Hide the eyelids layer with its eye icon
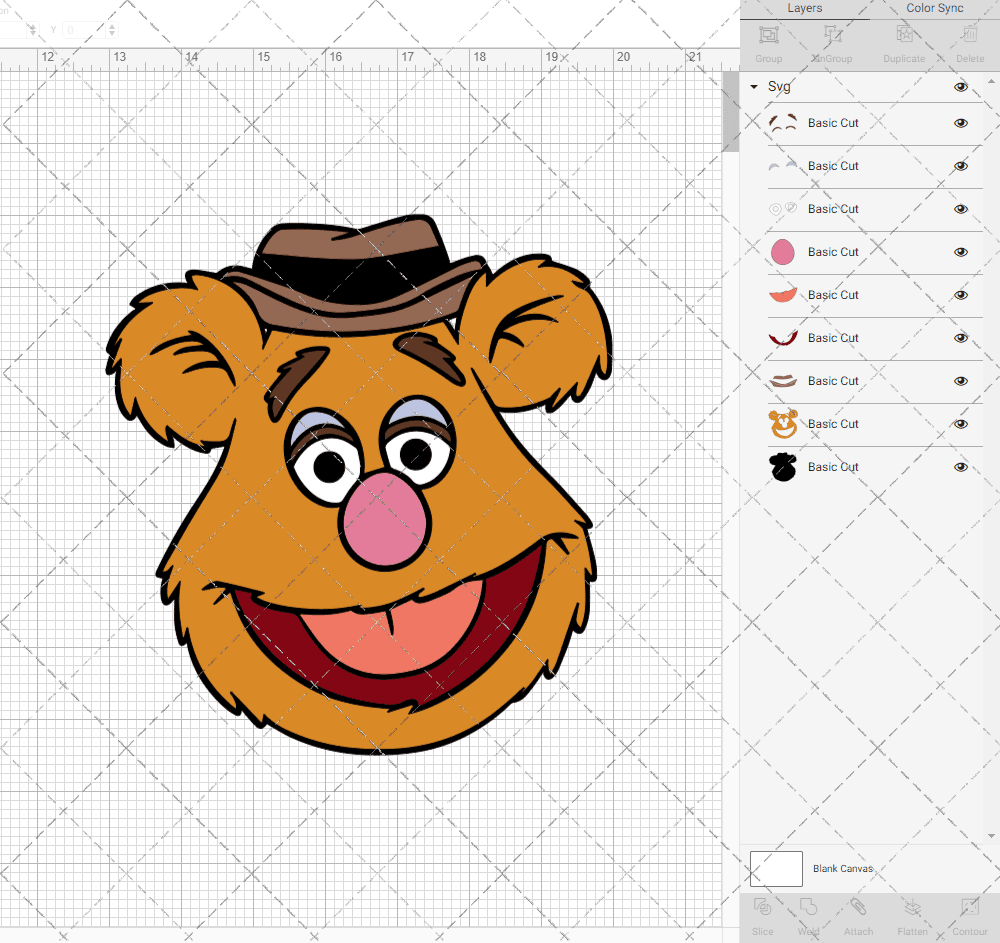 click(x=960, y=166)
